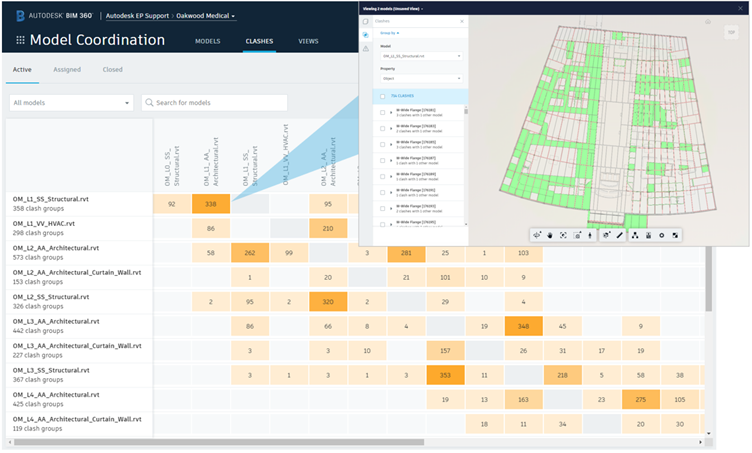Viewport: 752px width, 453px height.
Task: Open the Property dropdown set to Object
Action: tap(422, 78)
